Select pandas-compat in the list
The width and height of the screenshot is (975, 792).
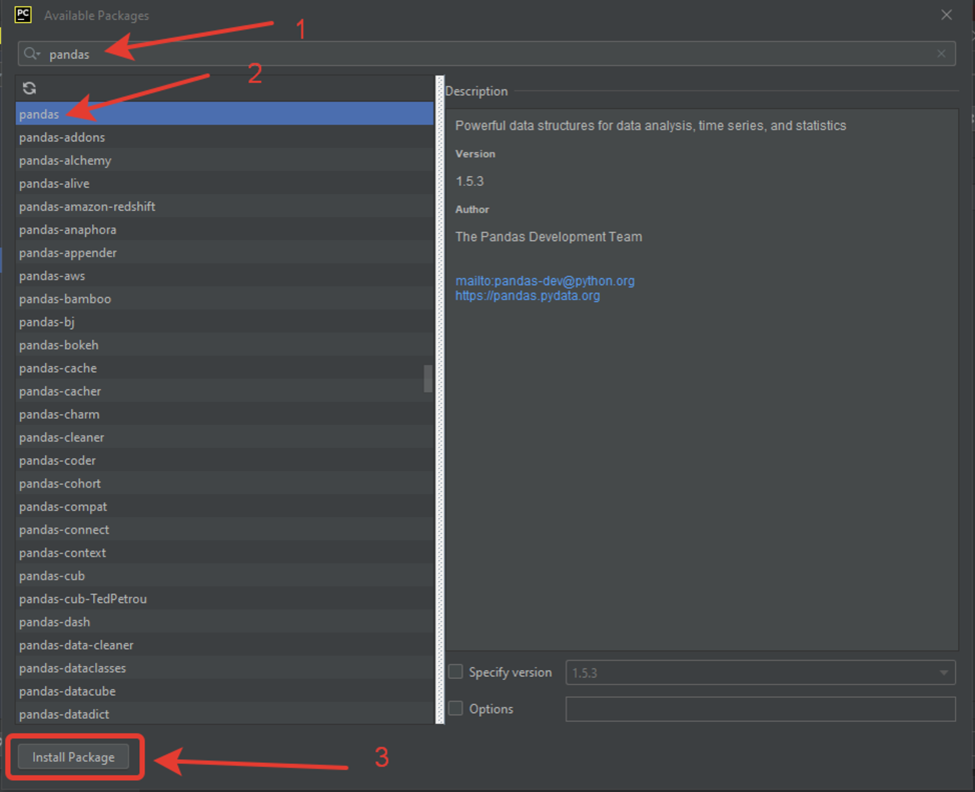224,506
